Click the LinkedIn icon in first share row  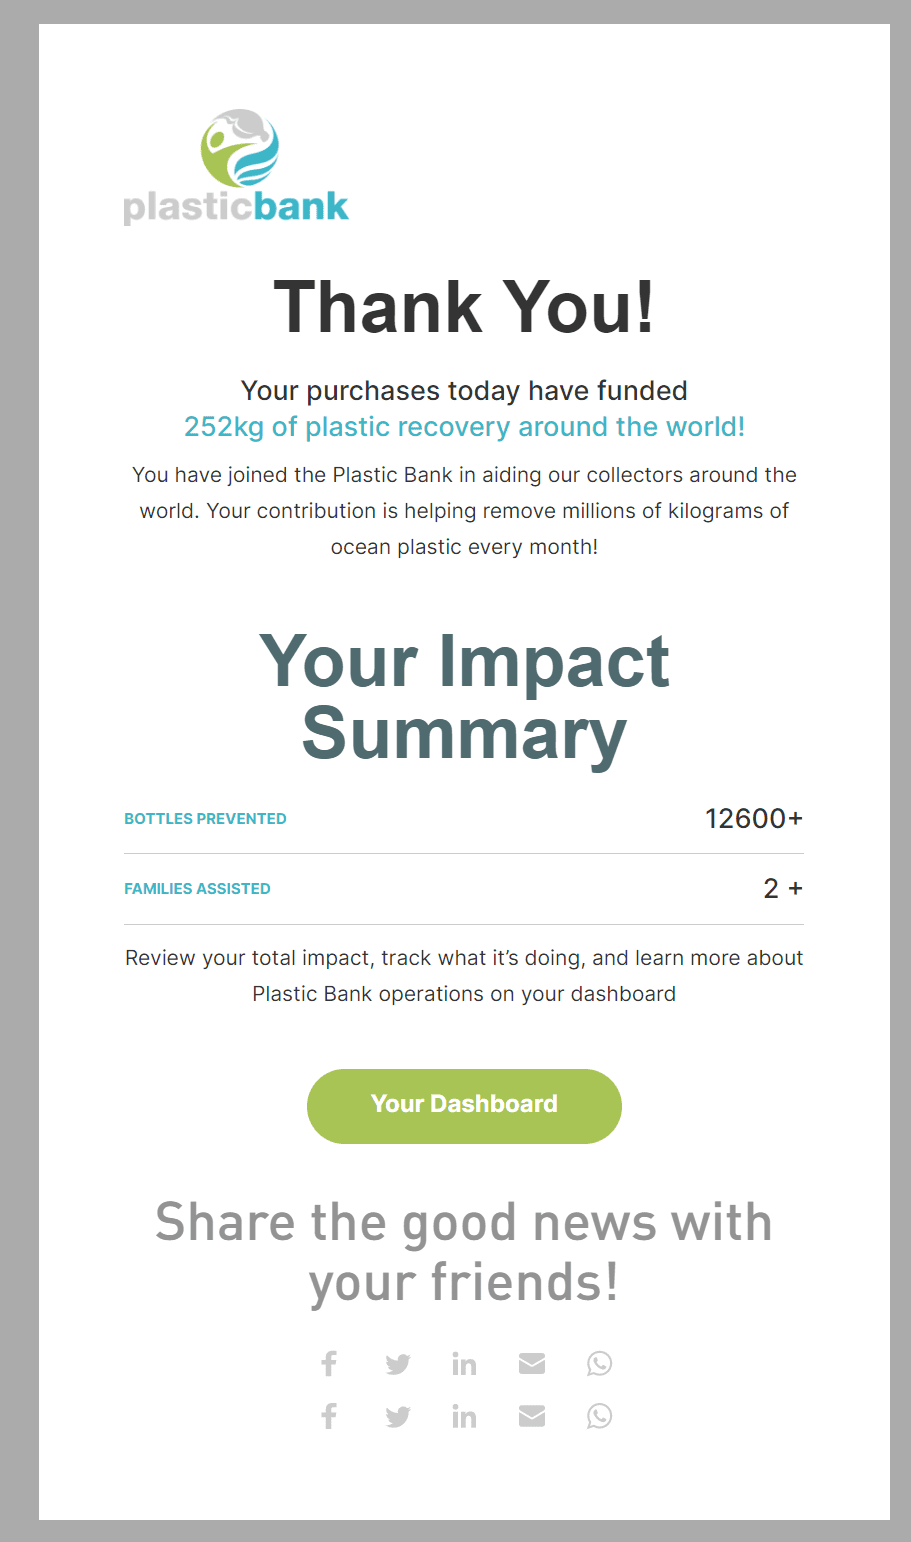point(464,1364)
